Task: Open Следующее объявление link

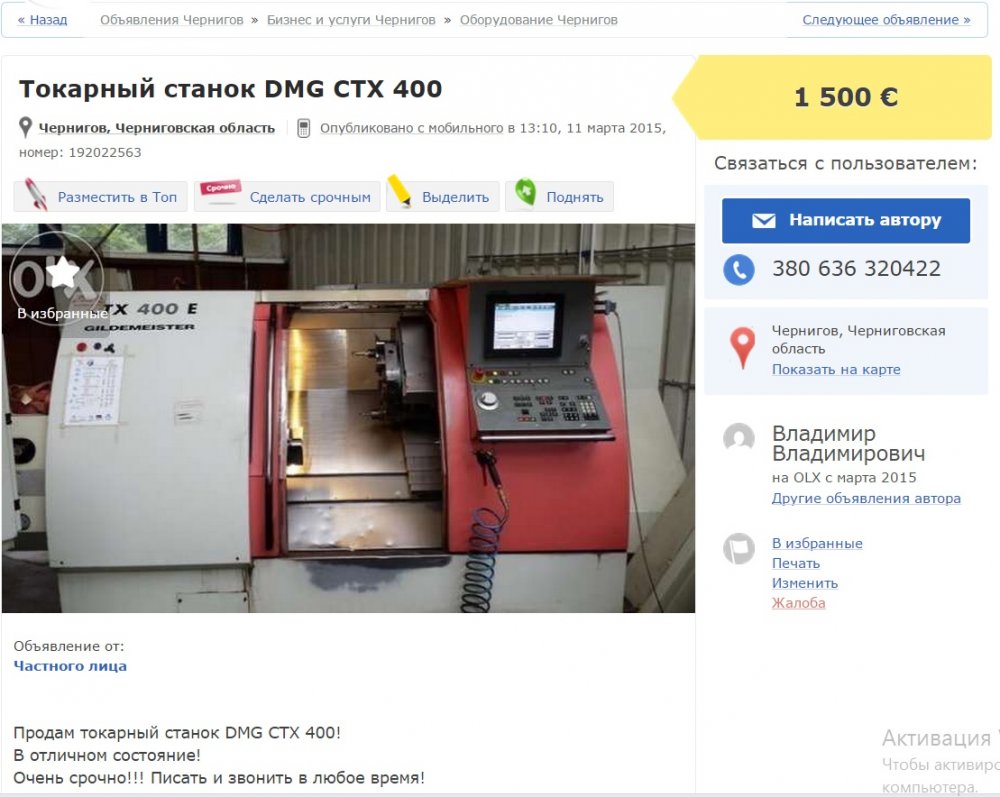Action: (886, 20)
